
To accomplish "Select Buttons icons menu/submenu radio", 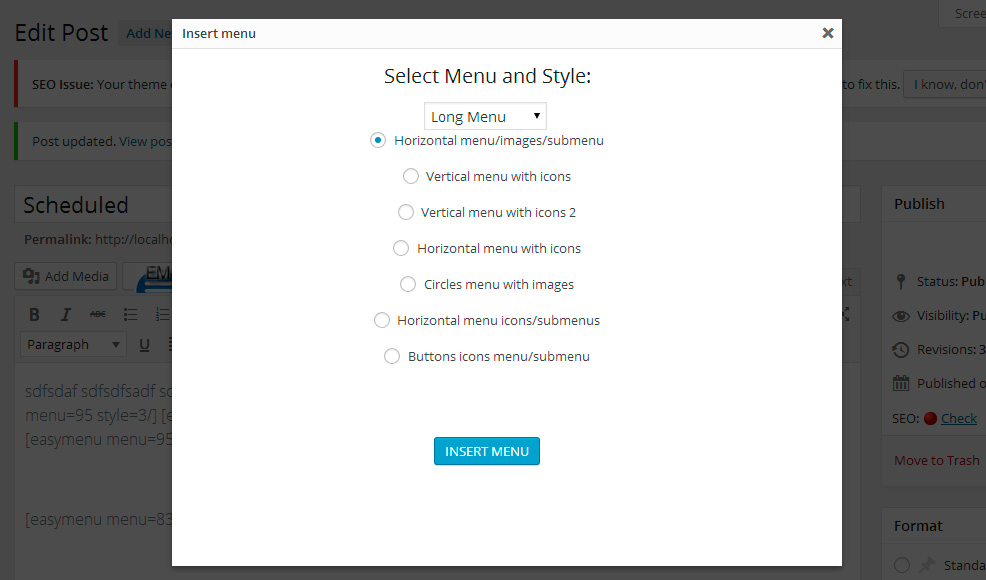I will tap(392, 357).
